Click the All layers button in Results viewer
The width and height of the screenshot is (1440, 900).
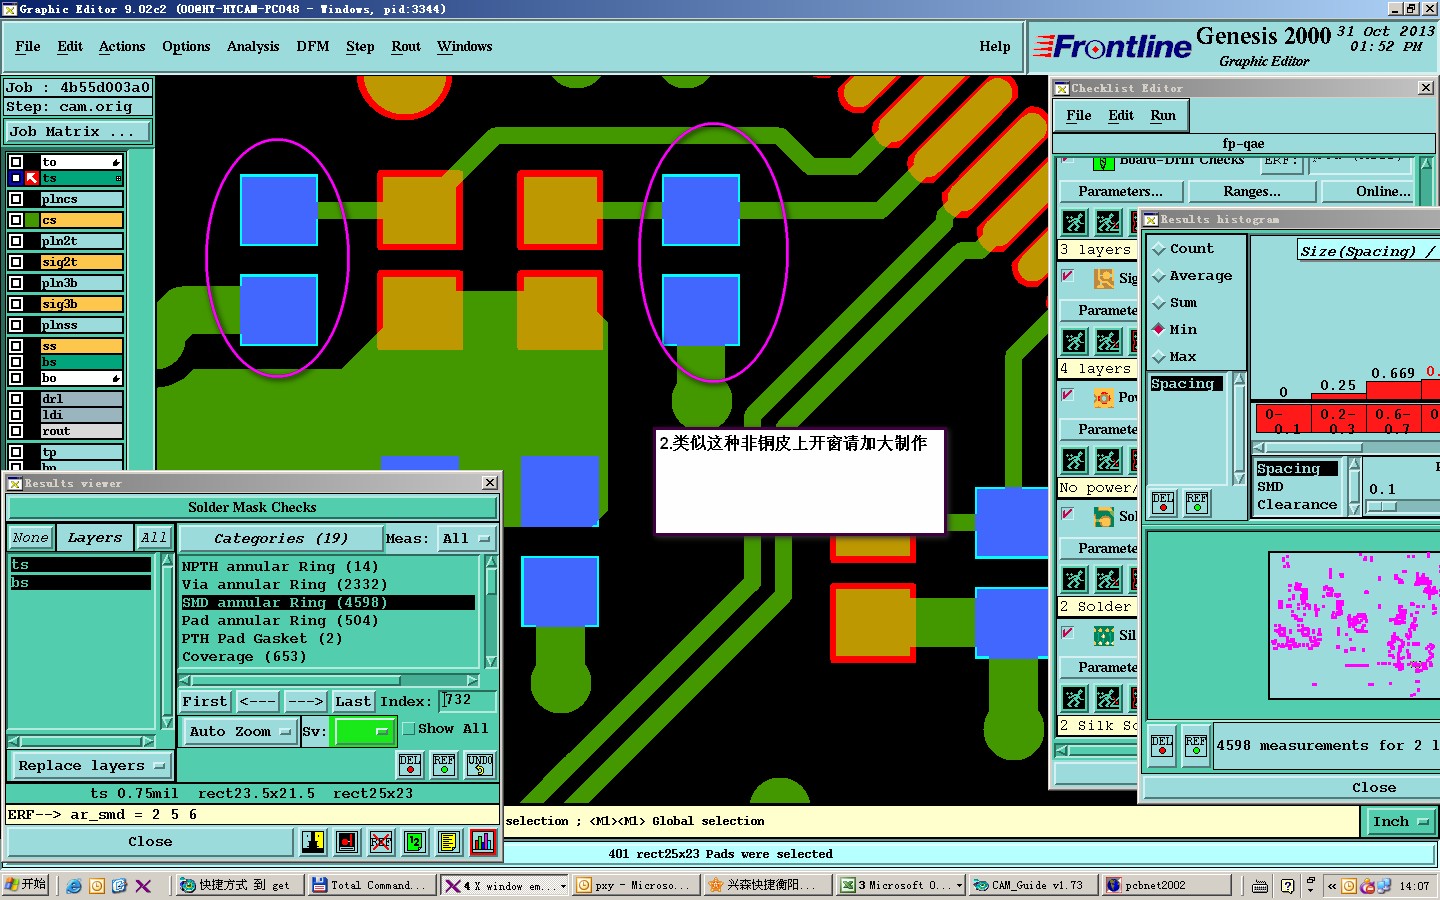click(153, 538)
